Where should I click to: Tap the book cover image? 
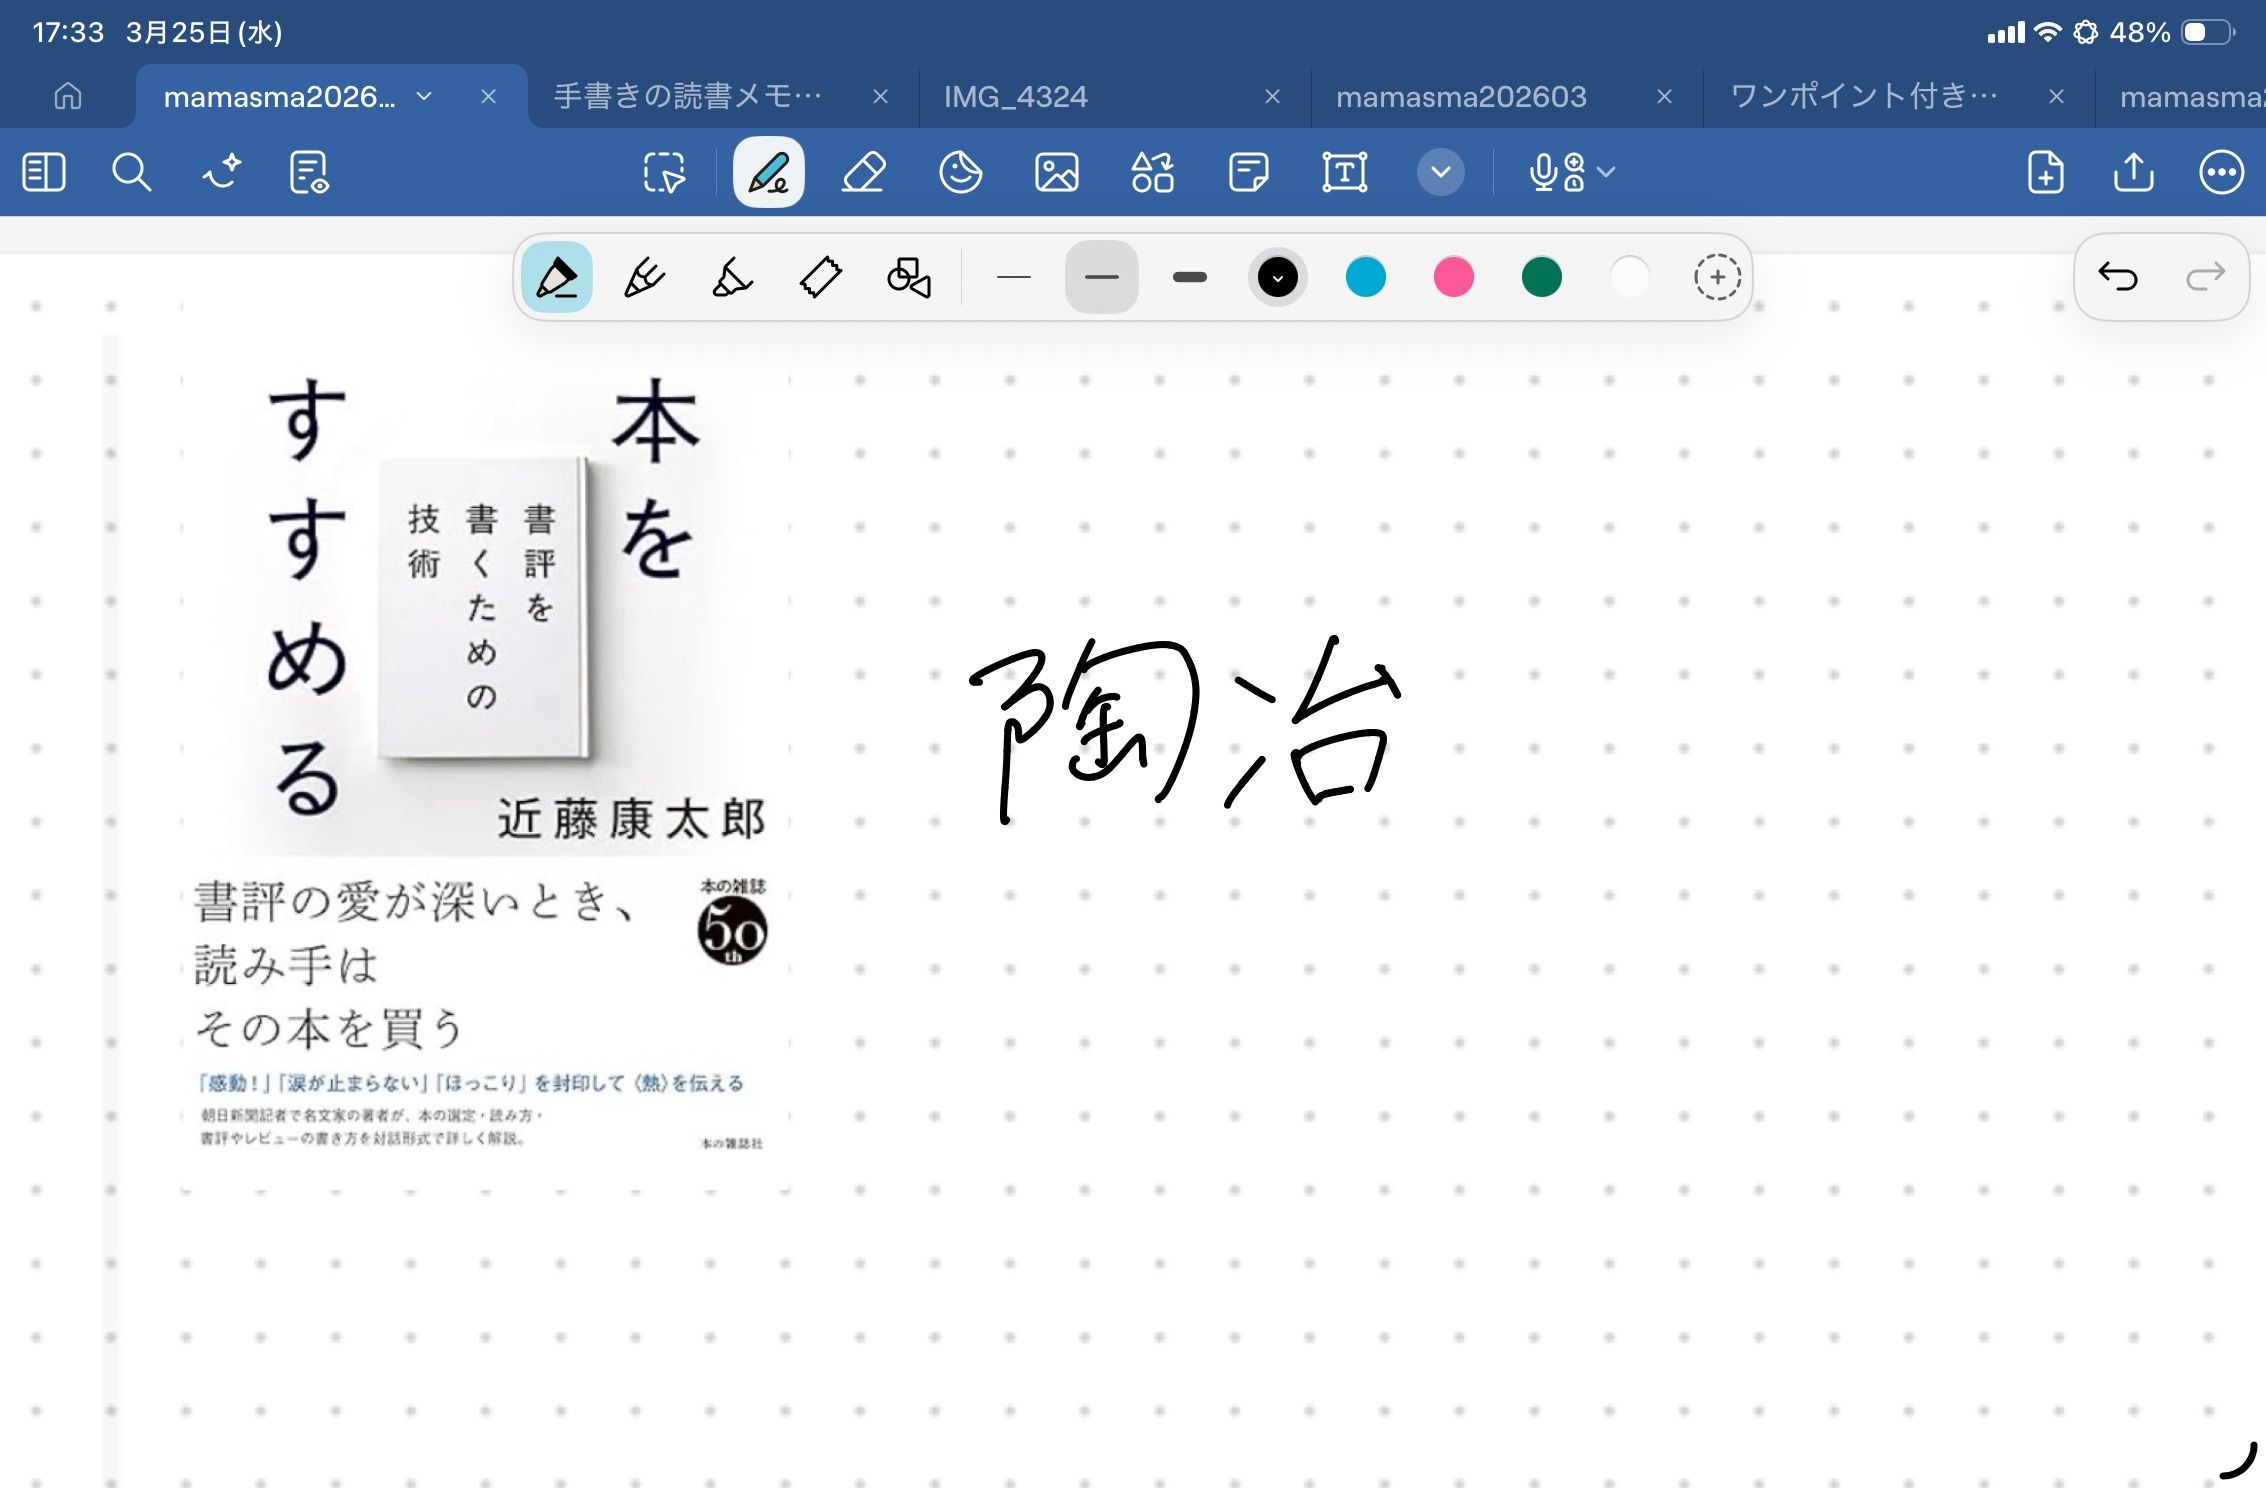point(485,760)
